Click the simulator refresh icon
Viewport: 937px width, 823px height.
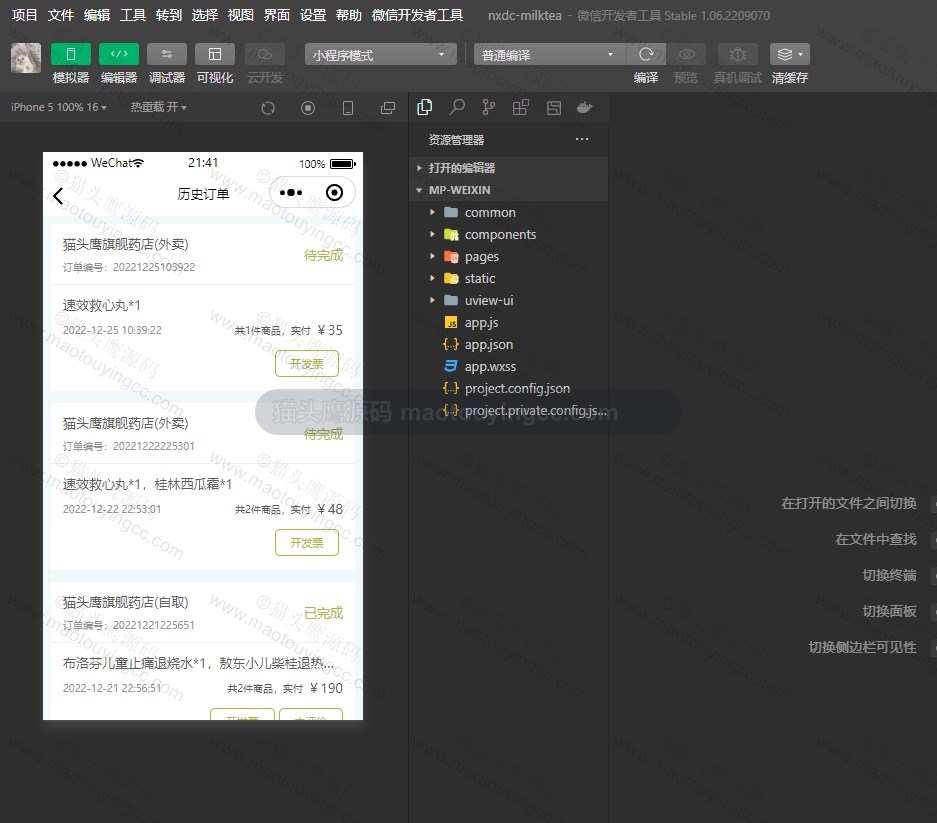(268, 108)
